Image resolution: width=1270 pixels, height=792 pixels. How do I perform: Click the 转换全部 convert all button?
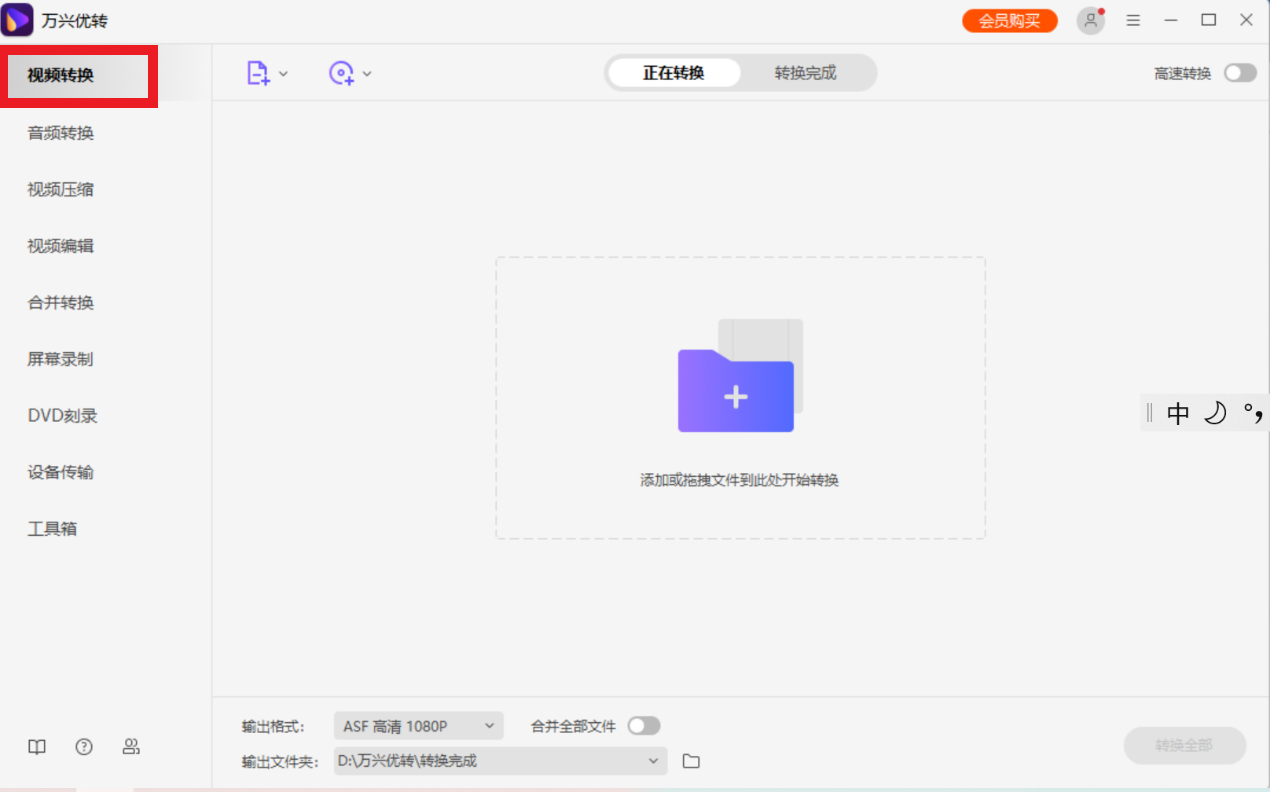pos(1185,745)
